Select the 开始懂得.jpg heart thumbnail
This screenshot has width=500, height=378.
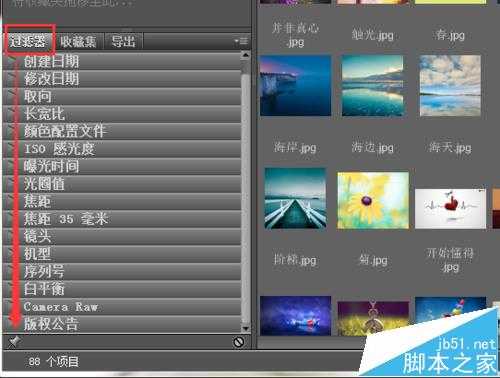point(450,209)
